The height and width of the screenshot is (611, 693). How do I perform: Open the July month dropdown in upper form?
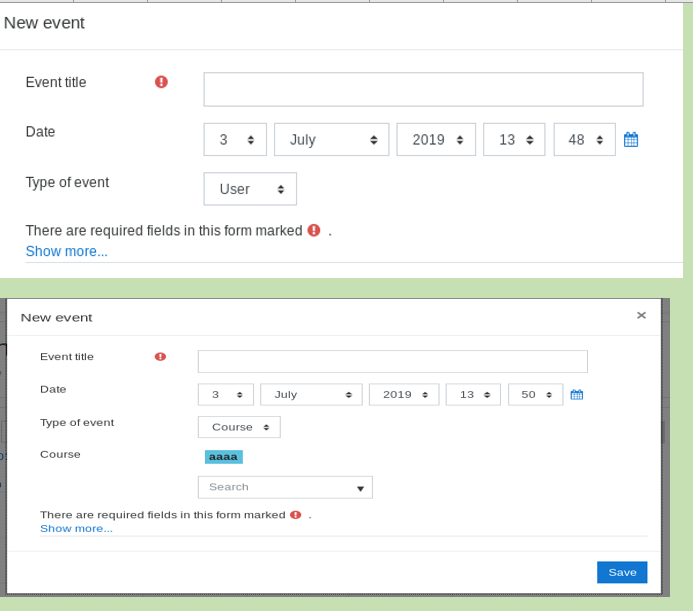pos(331,140)
